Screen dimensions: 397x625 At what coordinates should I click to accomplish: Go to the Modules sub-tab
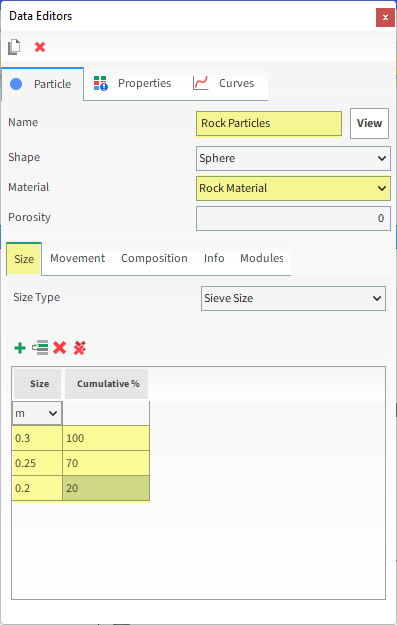pyautogui.click(x=261, y=258)
